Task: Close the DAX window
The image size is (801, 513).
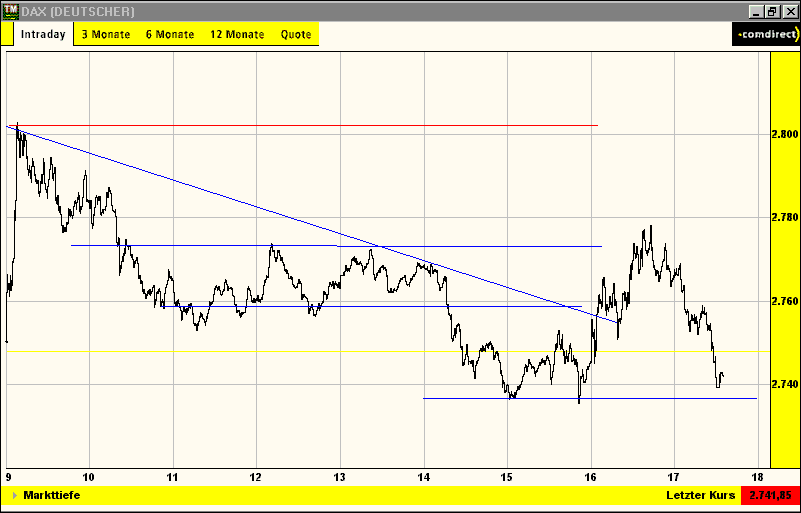Action: [x=790, y=11]
